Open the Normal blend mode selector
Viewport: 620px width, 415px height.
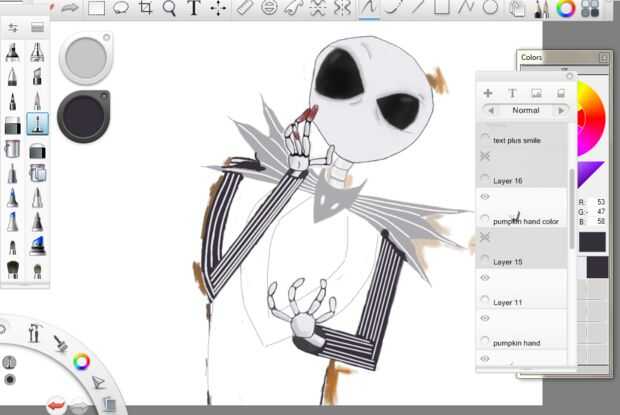point(526,110)
